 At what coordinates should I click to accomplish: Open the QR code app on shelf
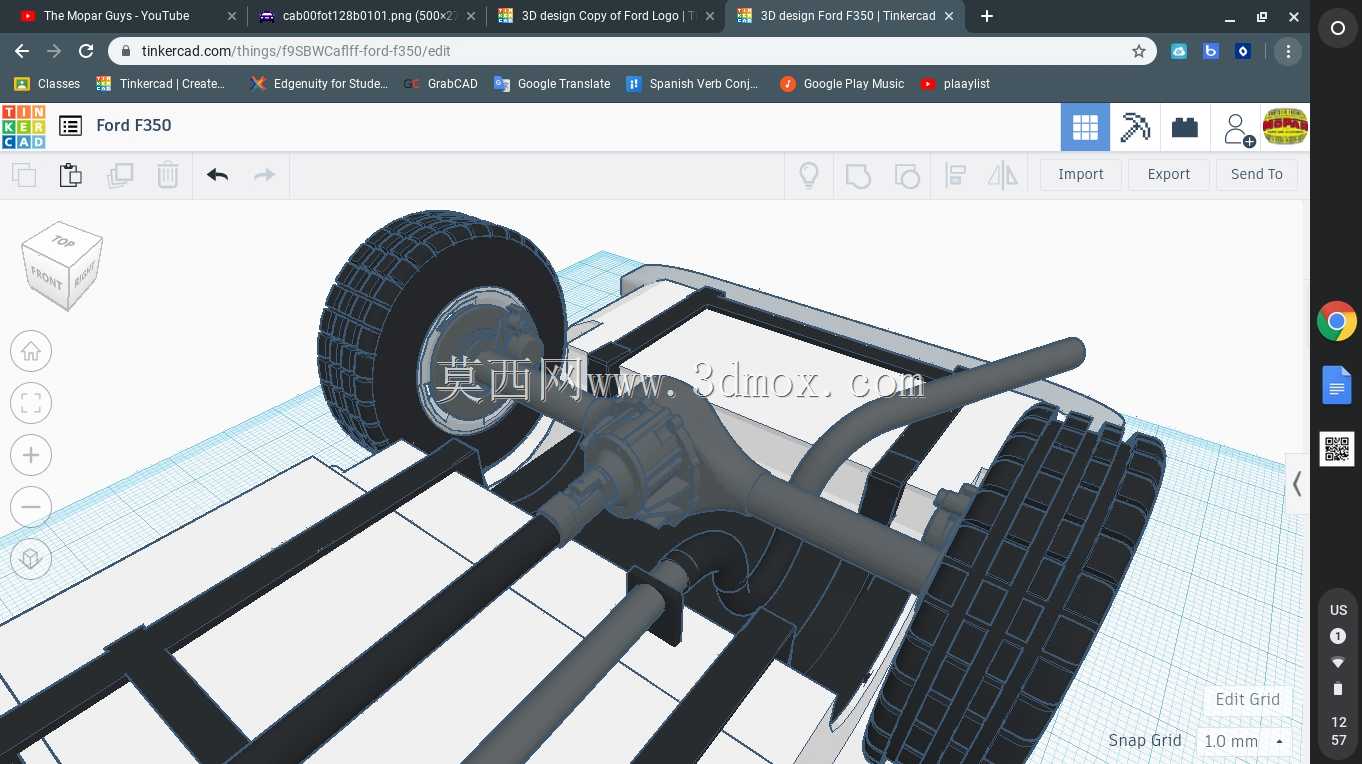pyautogui.click(x=1337, y=449)
